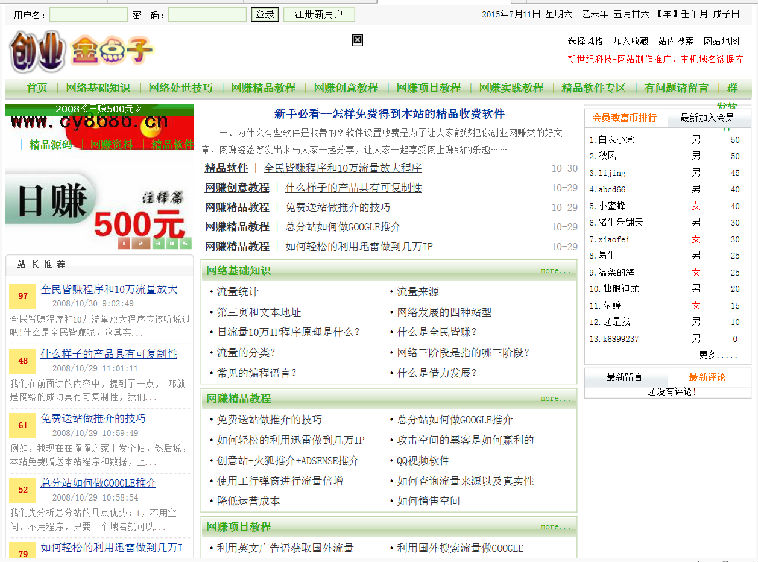758x562 pixels.
Task: Open the 什么是潜力发展? article link
Action: pos(437,373)
